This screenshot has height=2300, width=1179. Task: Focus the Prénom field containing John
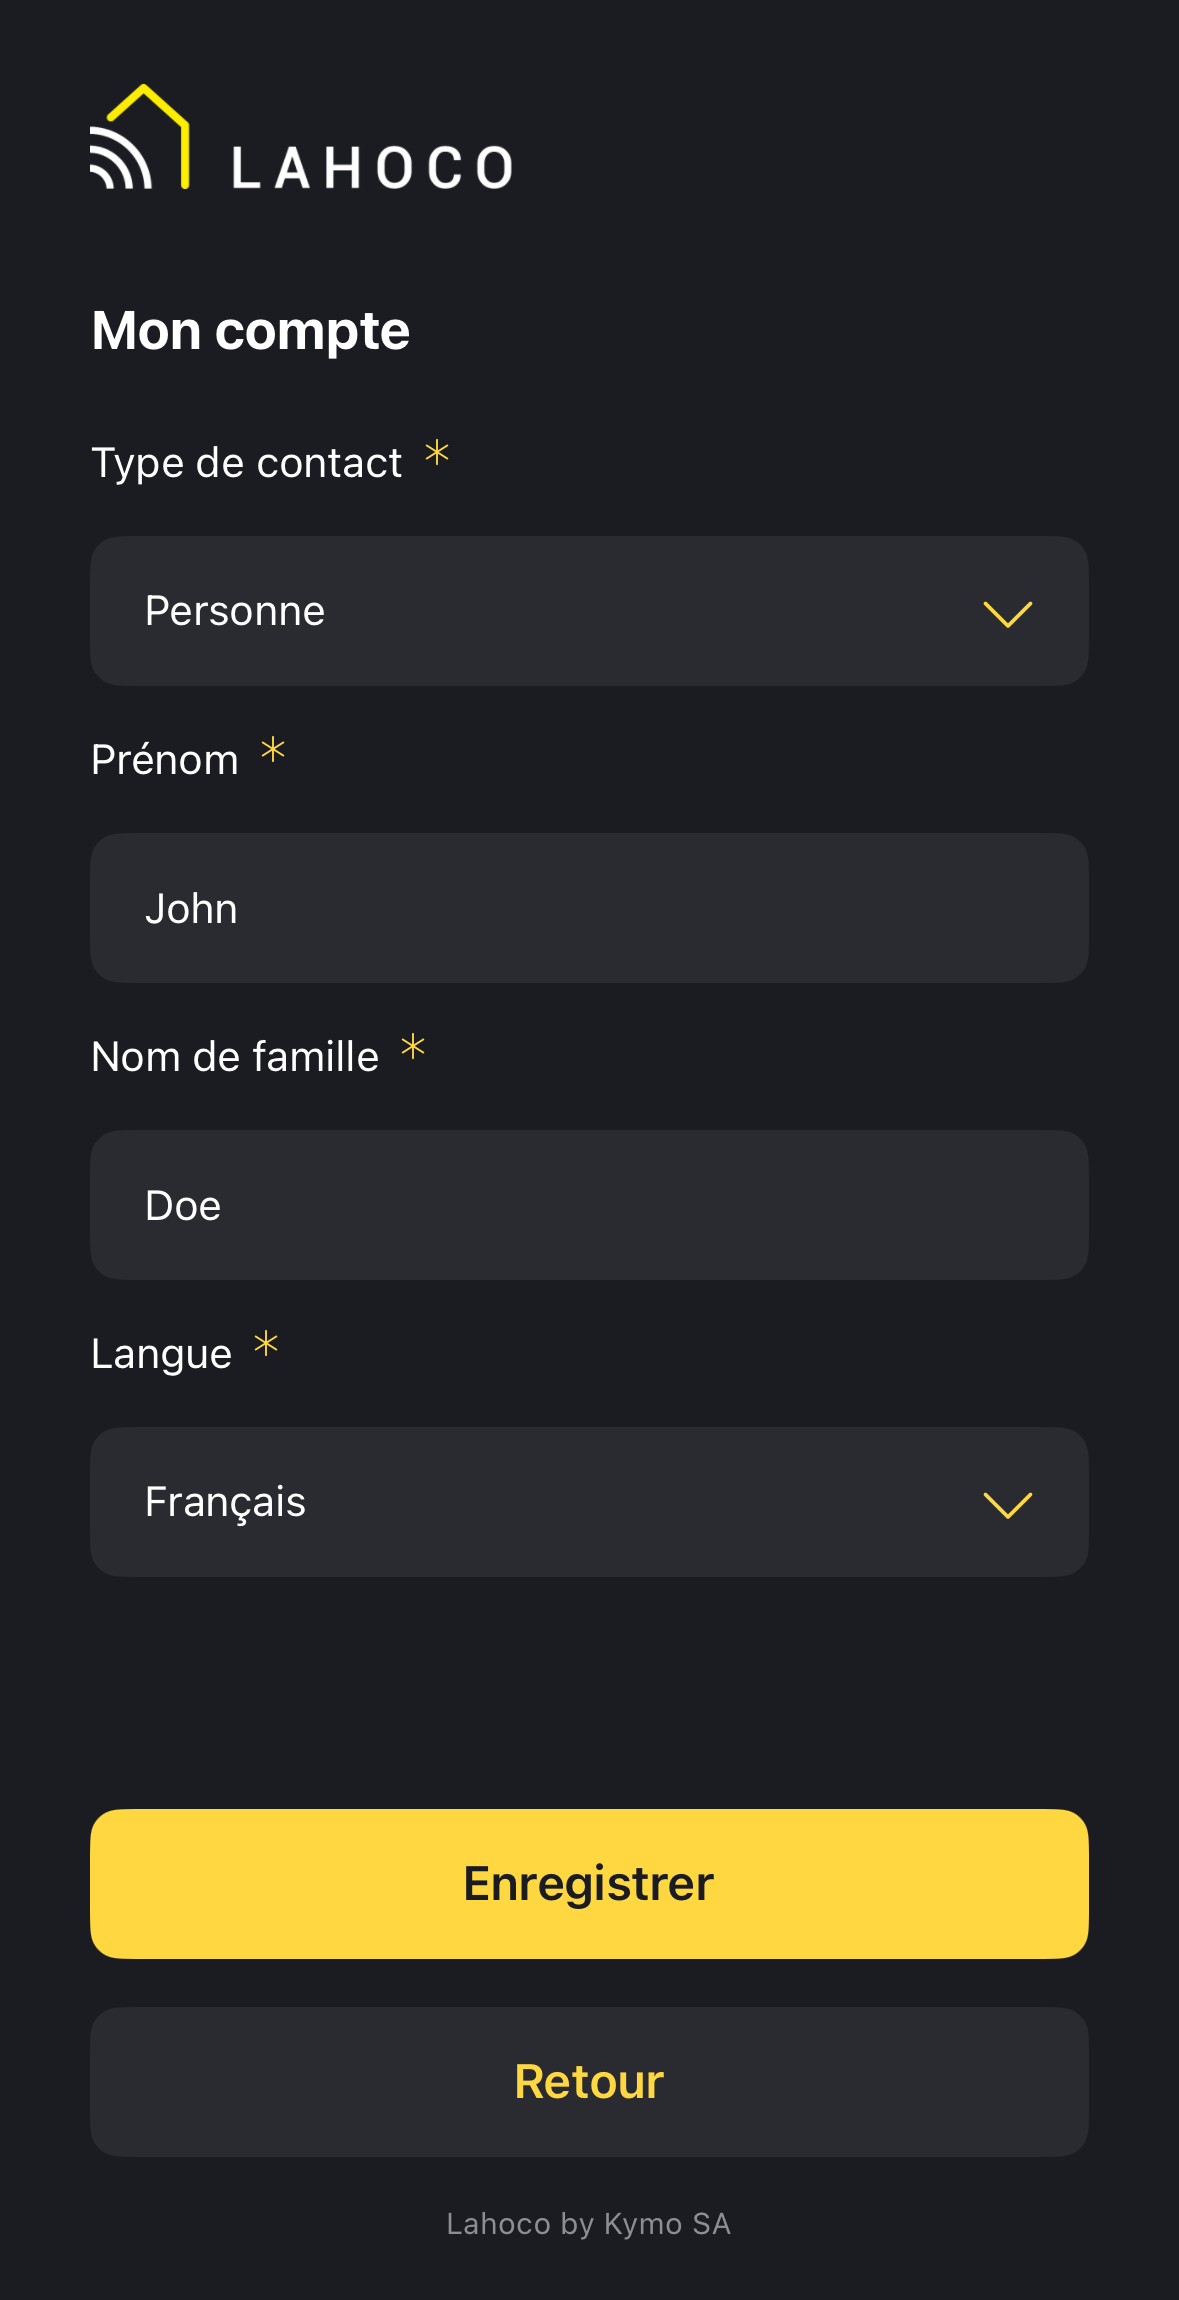[x=589, y=908]
